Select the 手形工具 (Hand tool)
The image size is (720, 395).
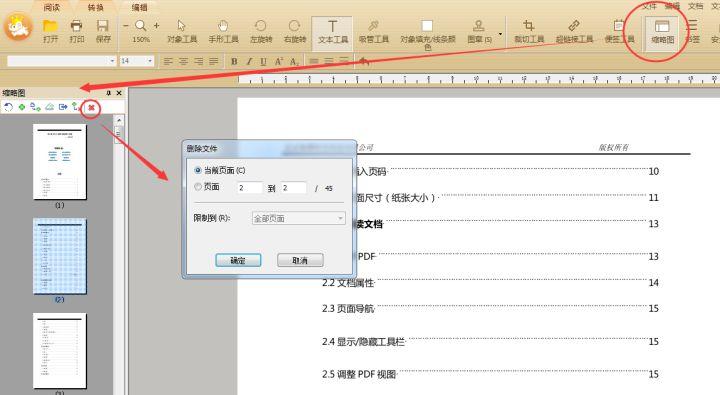click(x=223, y=31)
